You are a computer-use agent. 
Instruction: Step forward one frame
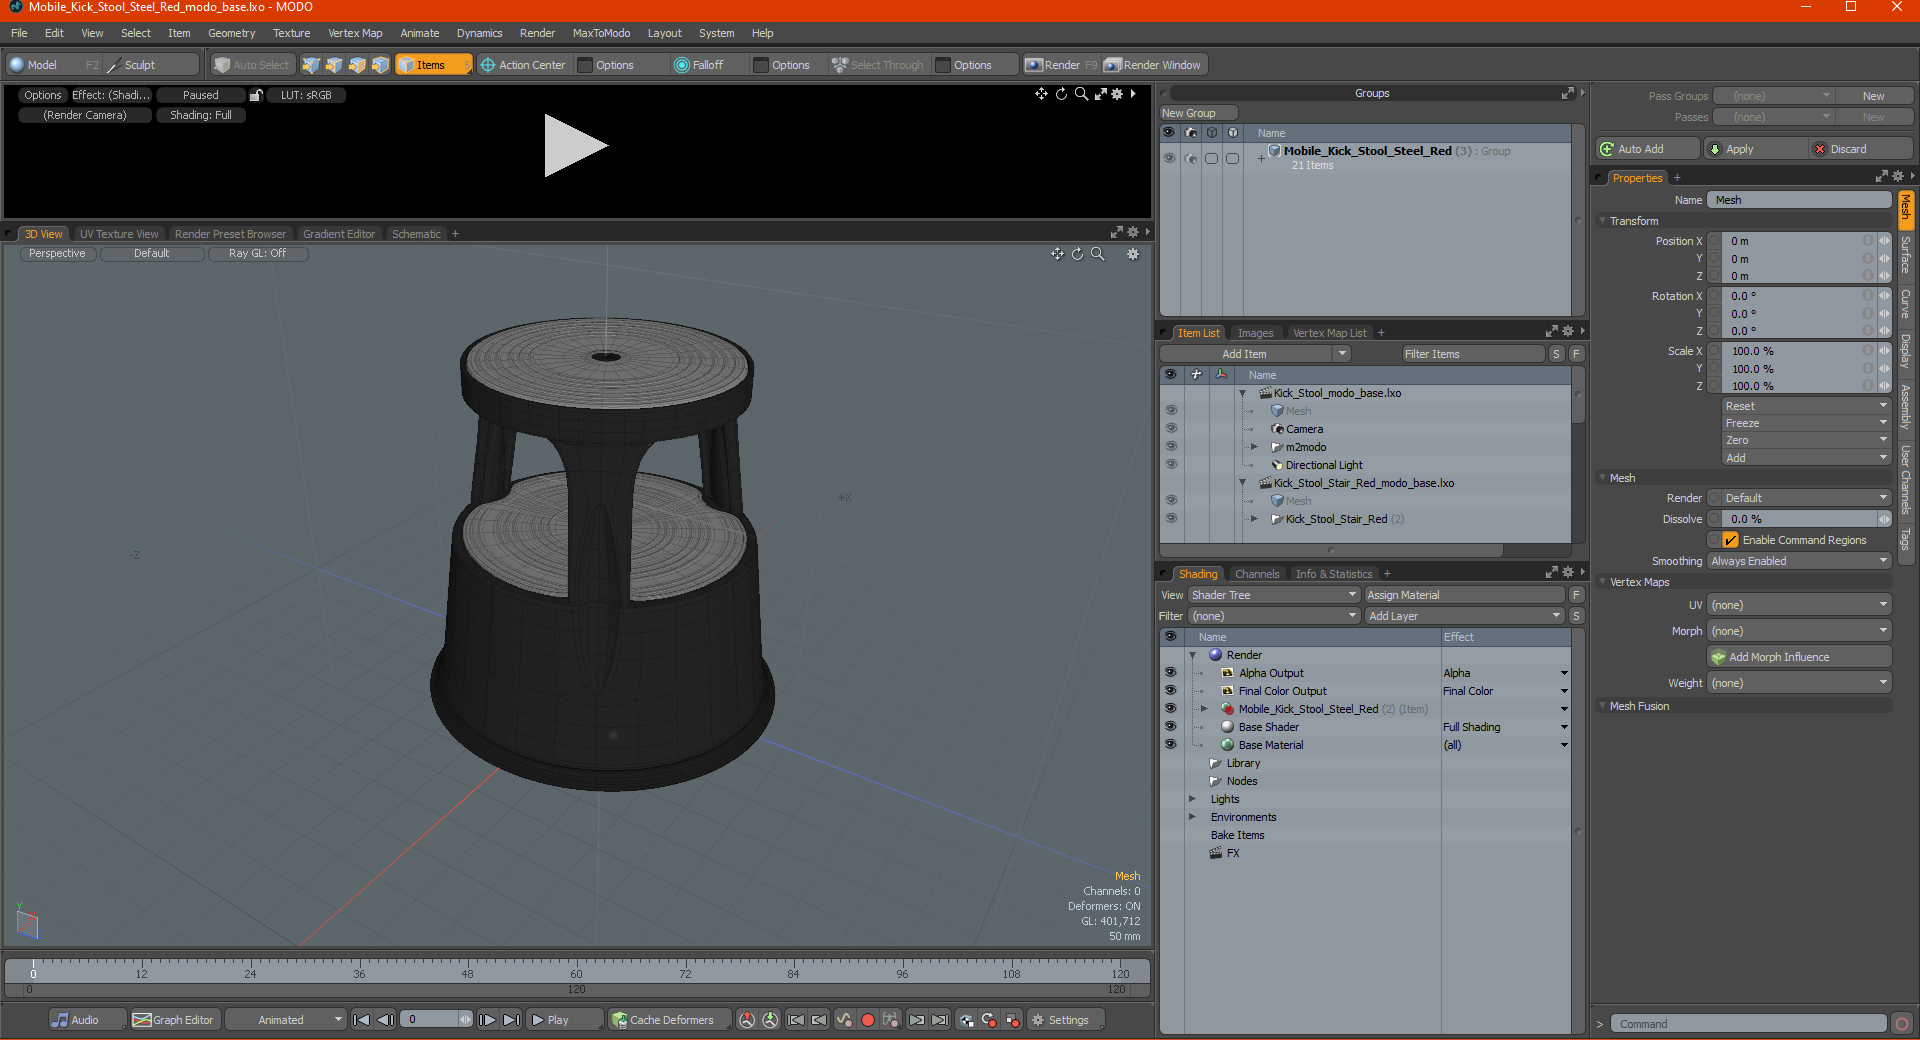pyautogui.click(x=487, y=1020)
